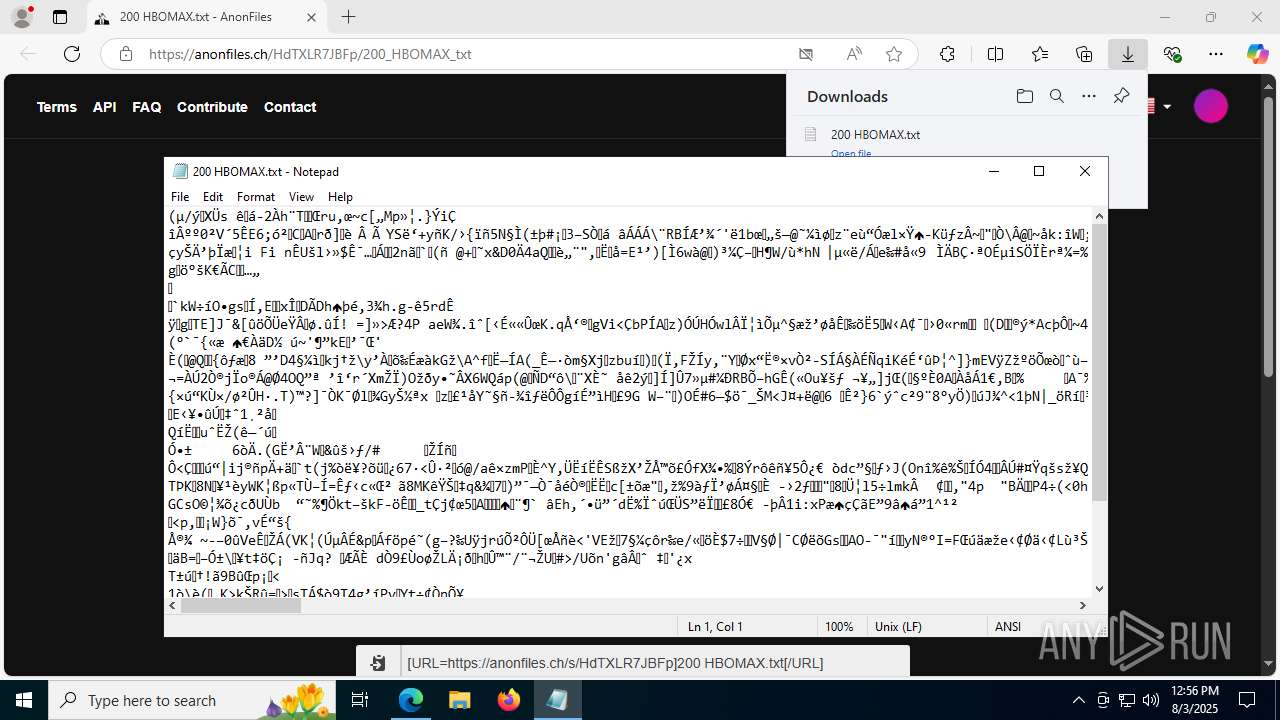Open the Collections icon
Image resolution: width=1280 pixels, height=720 pixels.
[x=1084, y=54]
